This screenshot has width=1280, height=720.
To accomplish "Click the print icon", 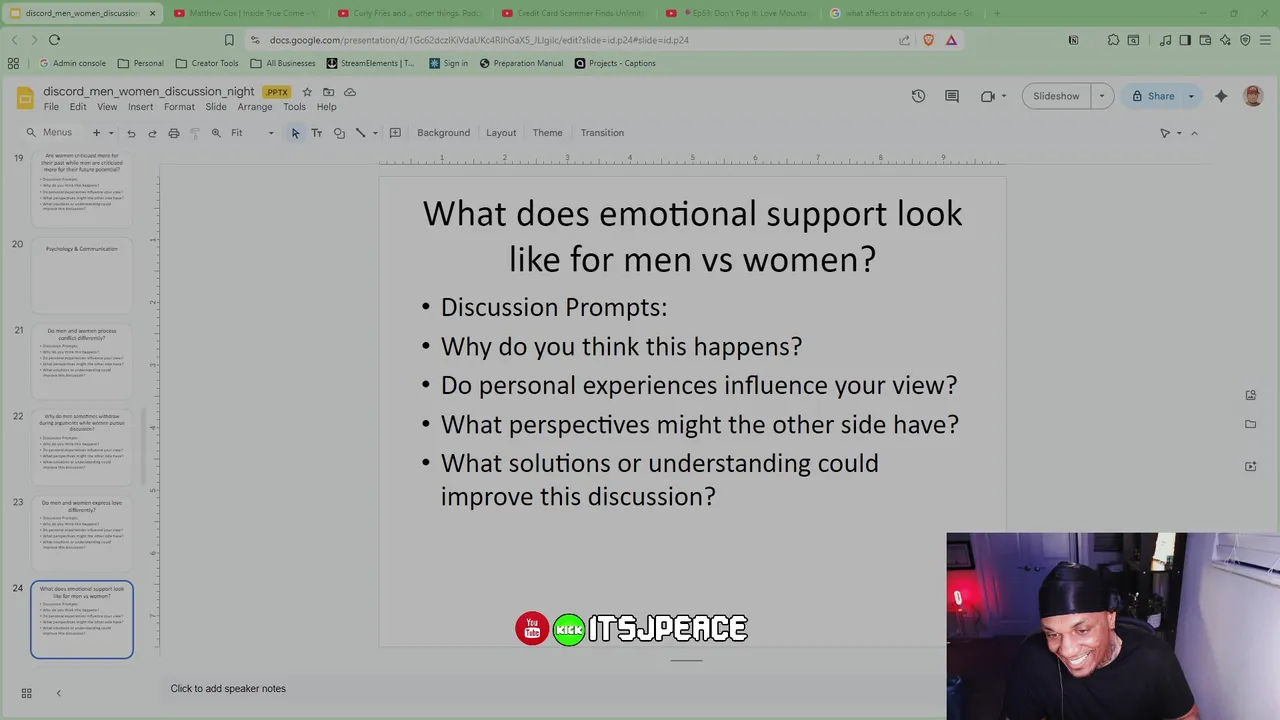I will click(x=174, y=133).
